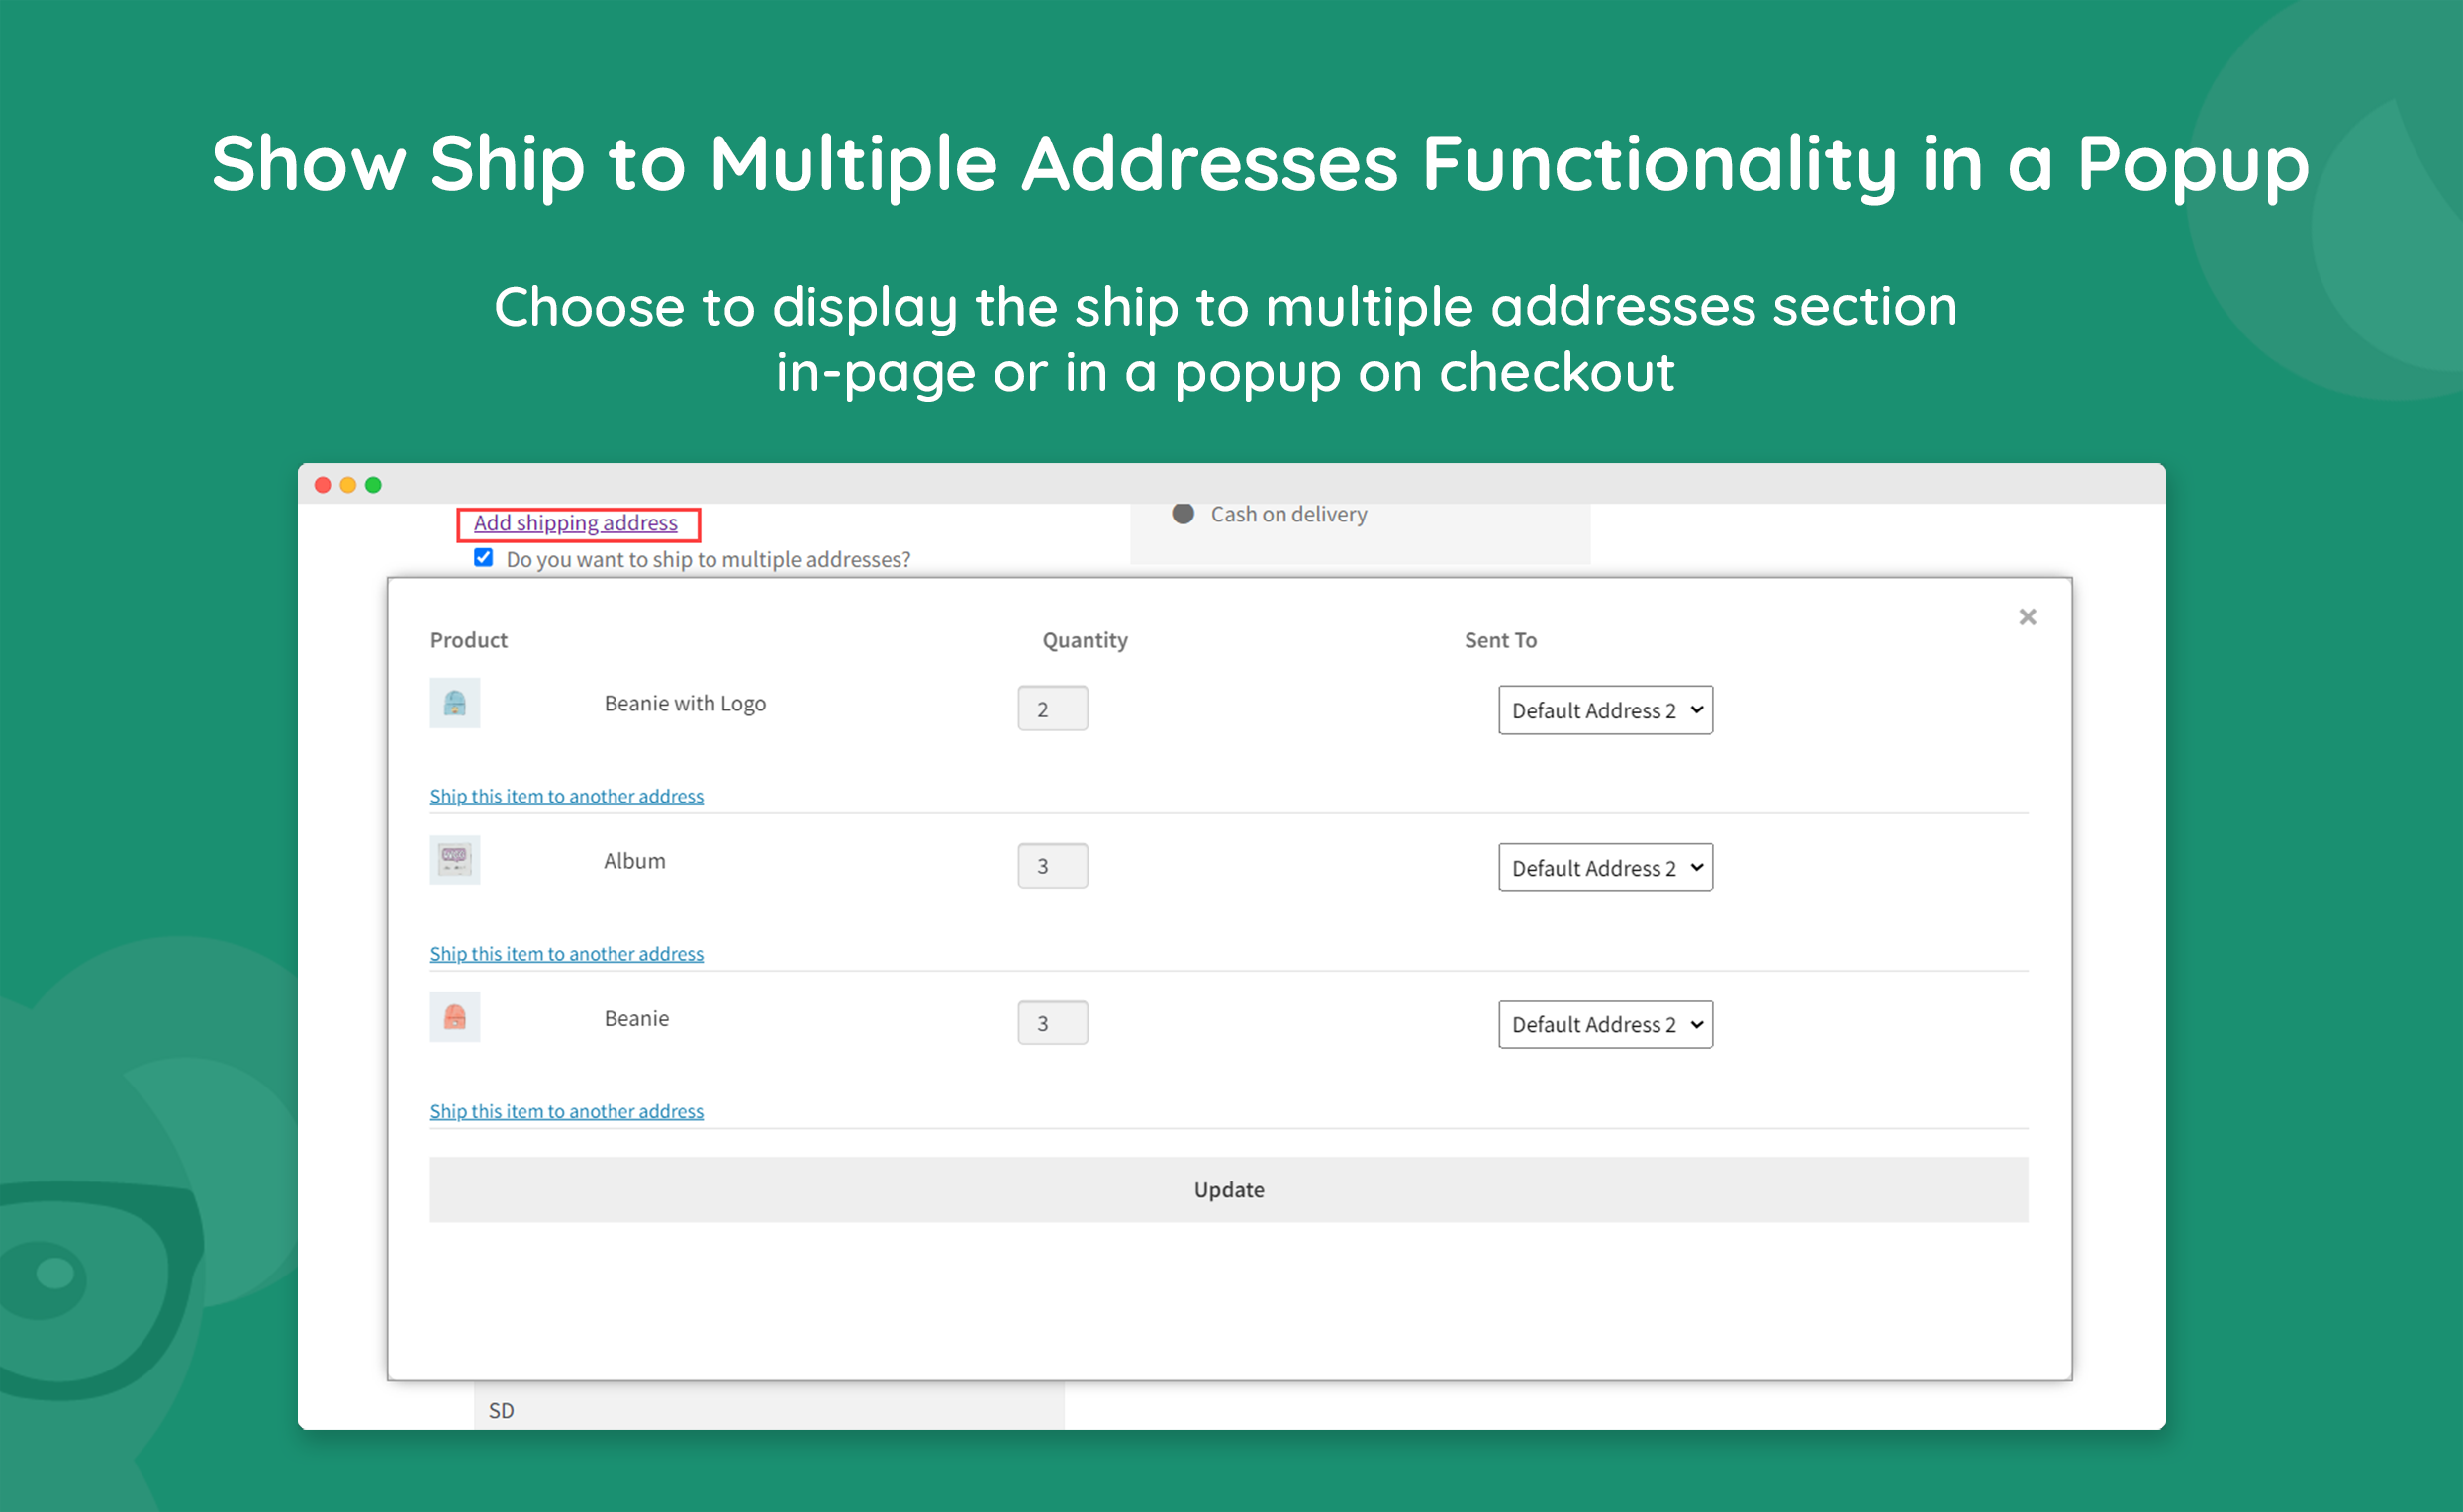
Task: Ship Beanie to another address link
Action: tap(566, 1111)
